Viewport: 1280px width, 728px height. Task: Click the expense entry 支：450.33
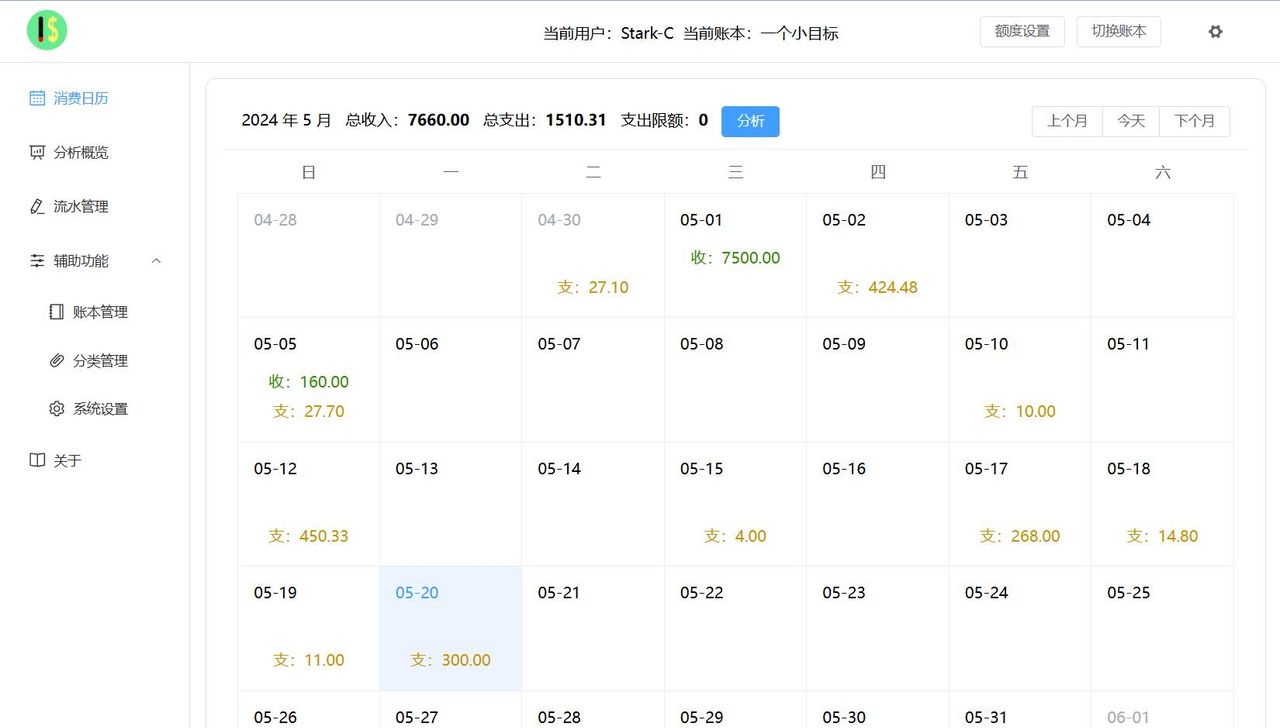click(x=309, y=536)
